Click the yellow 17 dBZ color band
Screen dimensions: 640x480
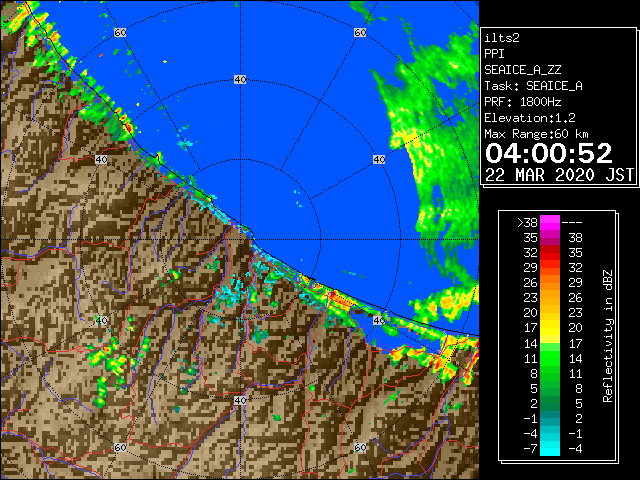tap(550, 328)
